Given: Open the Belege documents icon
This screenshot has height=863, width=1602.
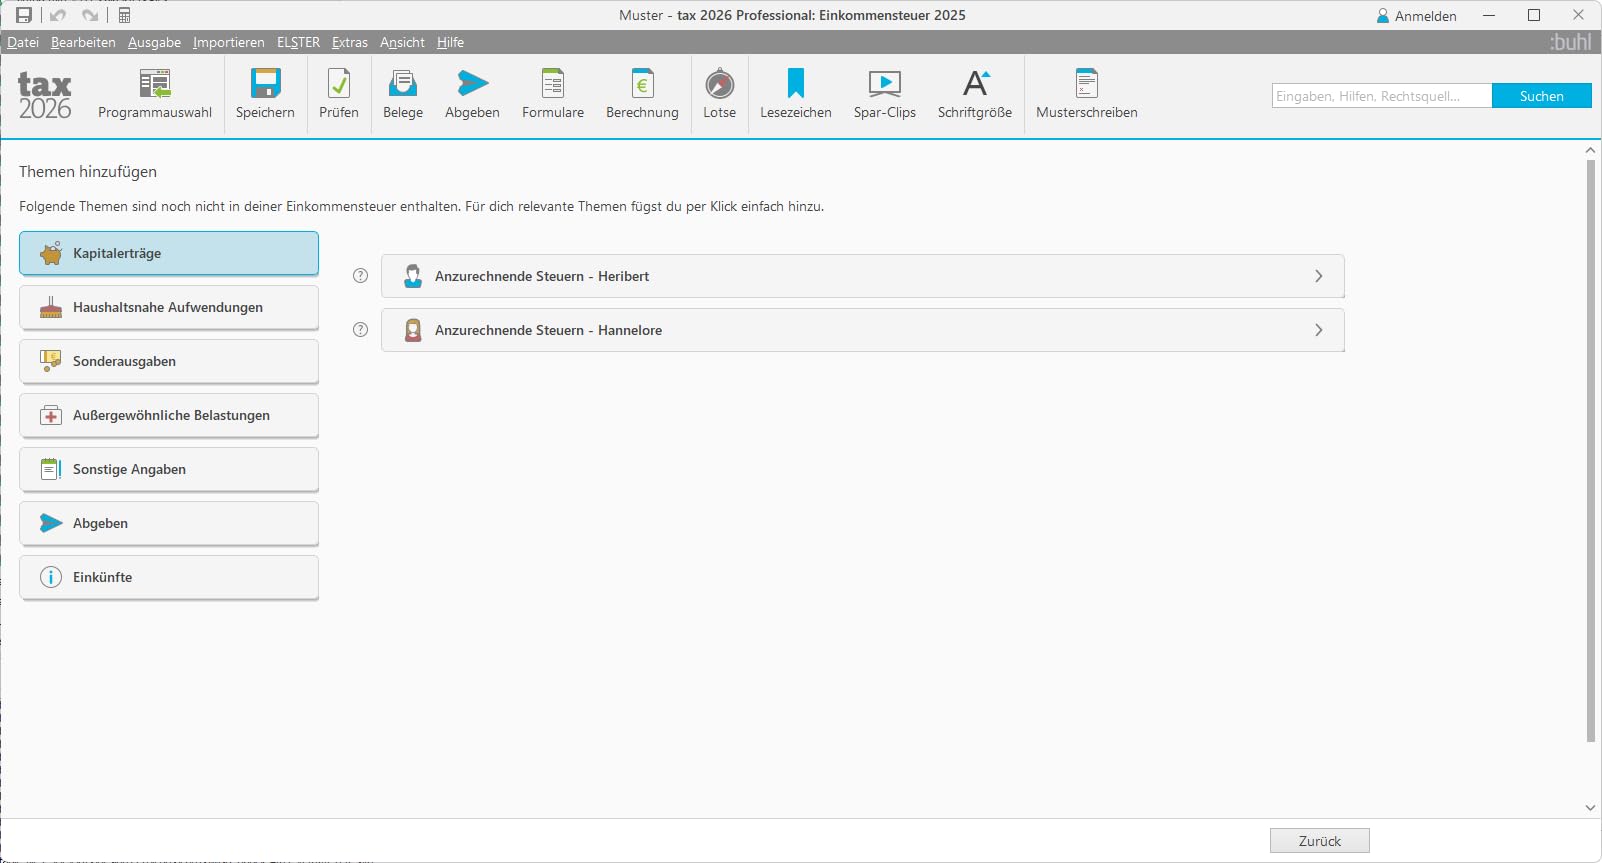Looking at the screenshot, I should click(403, 84).
